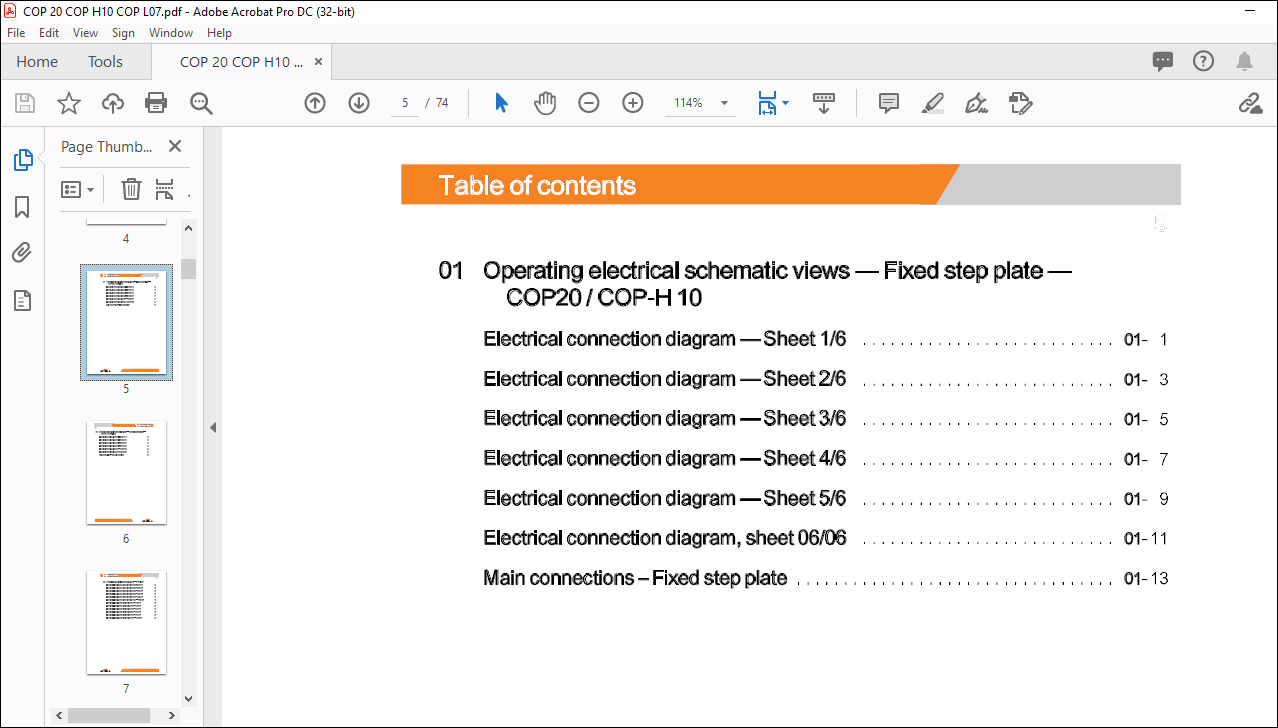Open the Sign menu
The image size is (1278, 728).
[x=123, y=33]
